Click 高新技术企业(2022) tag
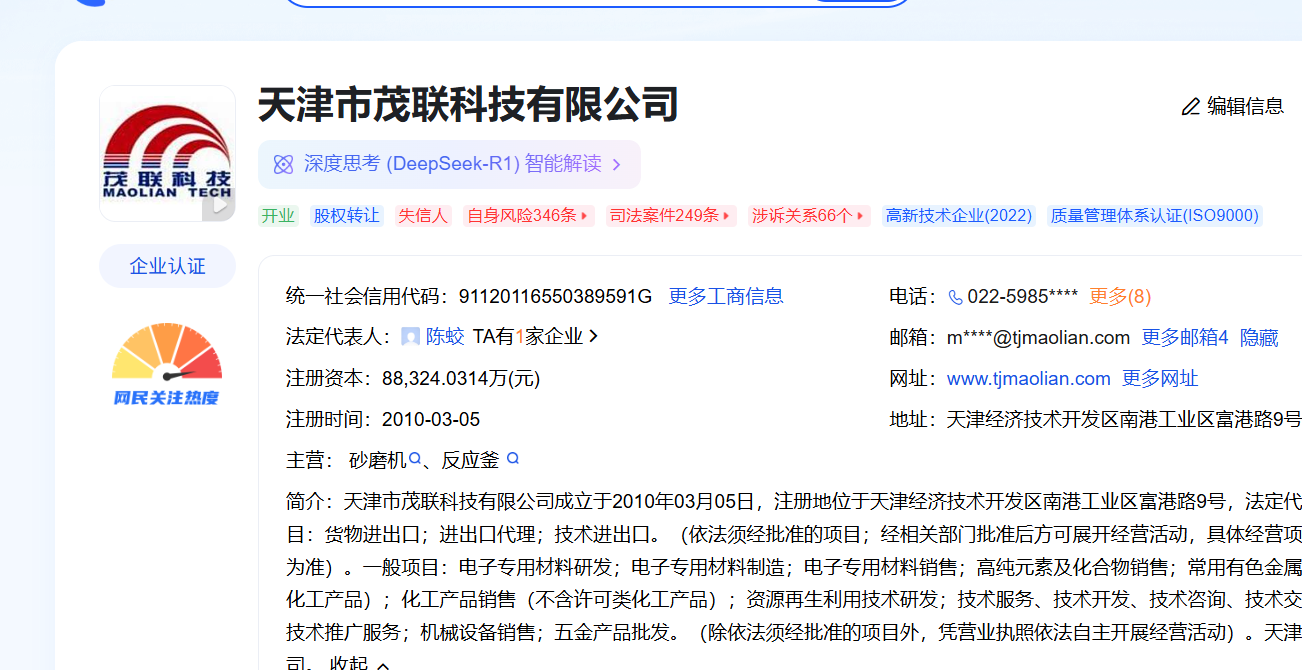This screenshot has height=670, width=1302. [x=959, y=216]
